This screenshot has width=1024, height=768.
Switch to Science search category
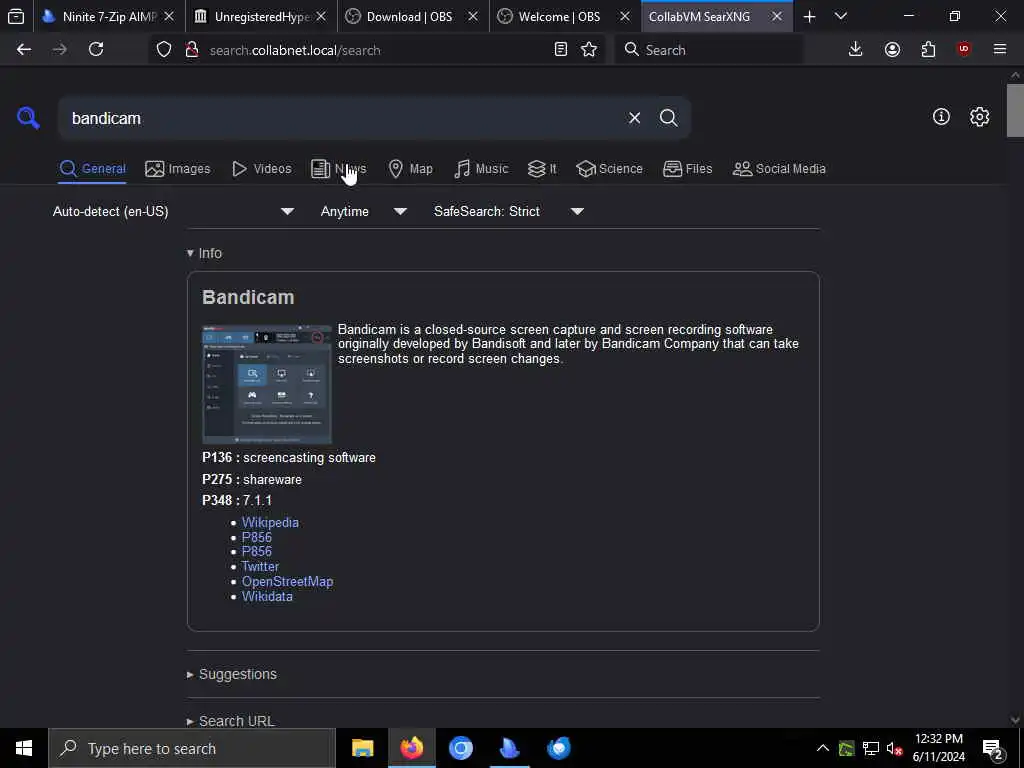(x=609, y=169)
